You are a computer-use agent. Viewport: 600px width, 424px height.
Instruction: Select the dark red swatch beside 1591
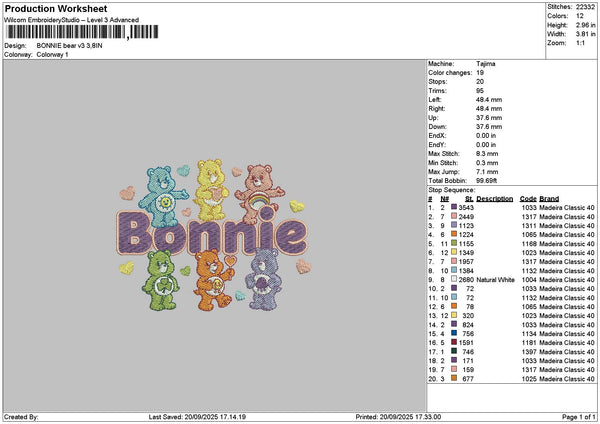click(454, 342)
